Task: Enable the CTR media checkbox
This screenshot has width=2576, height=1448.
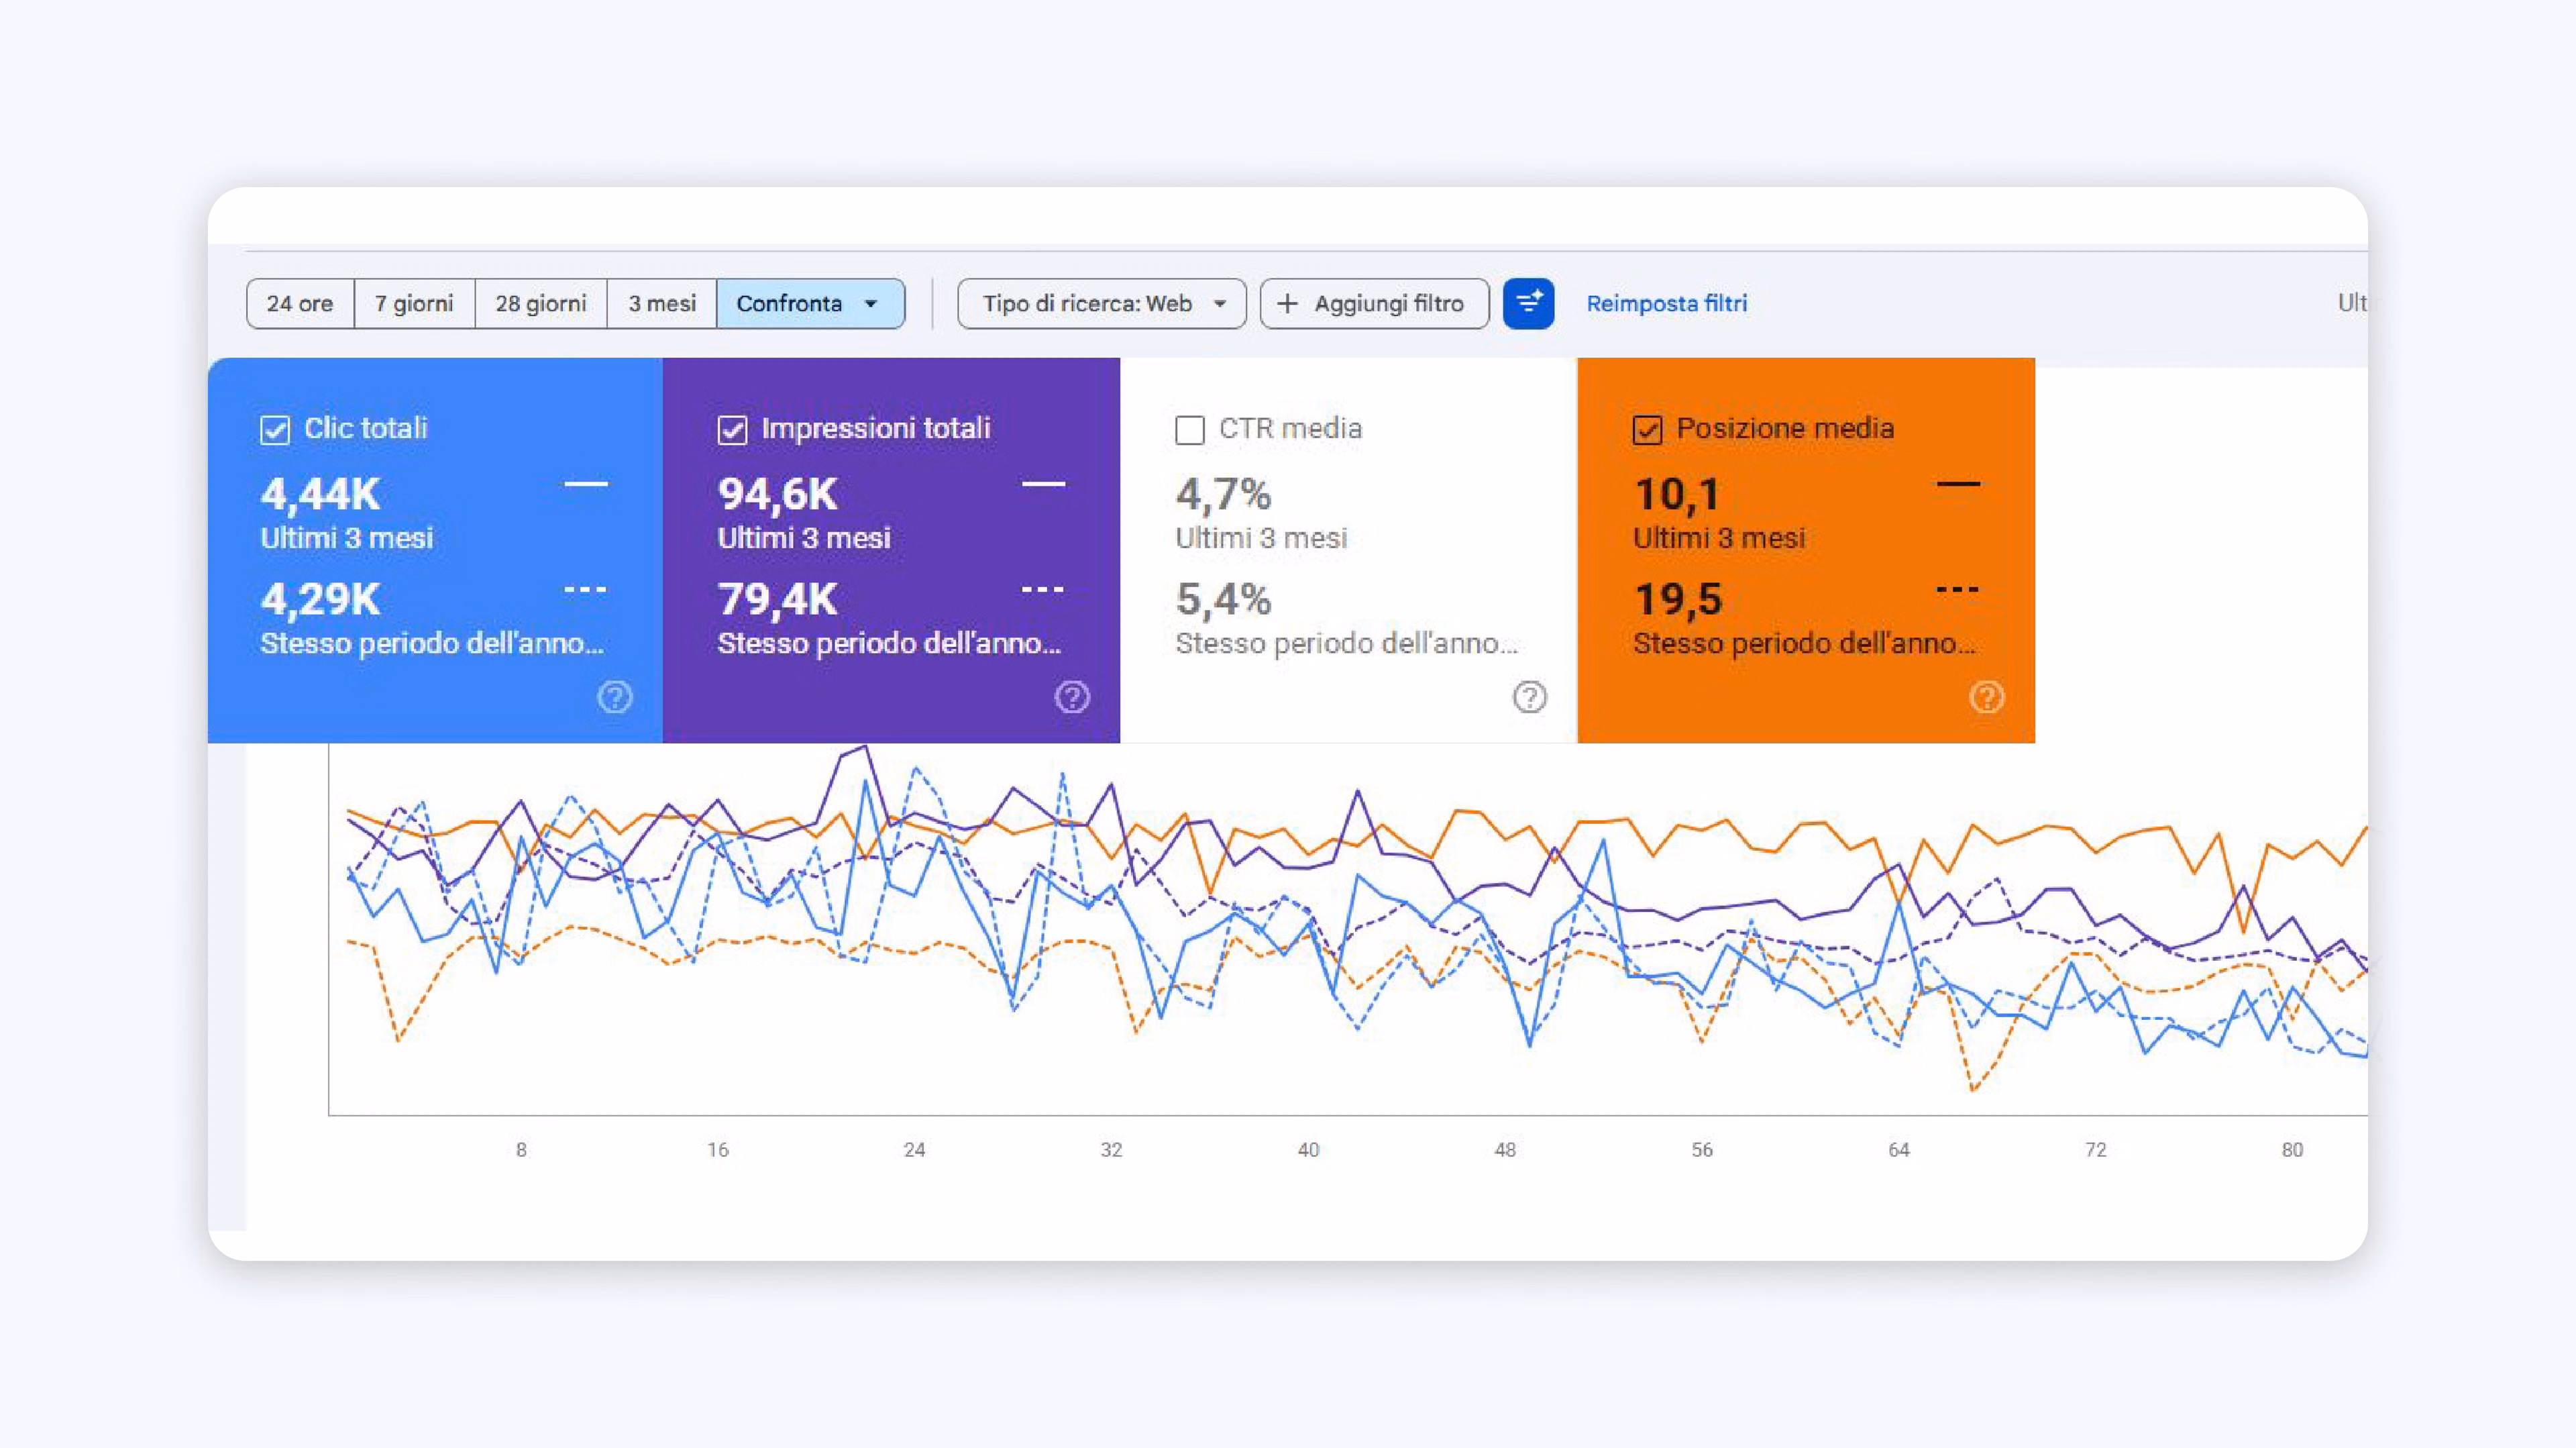Action: (1189, 430)
